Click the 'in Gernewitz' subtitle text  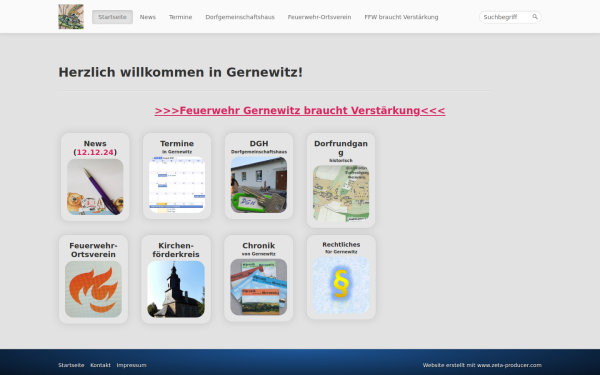click(x=177, y=152)
